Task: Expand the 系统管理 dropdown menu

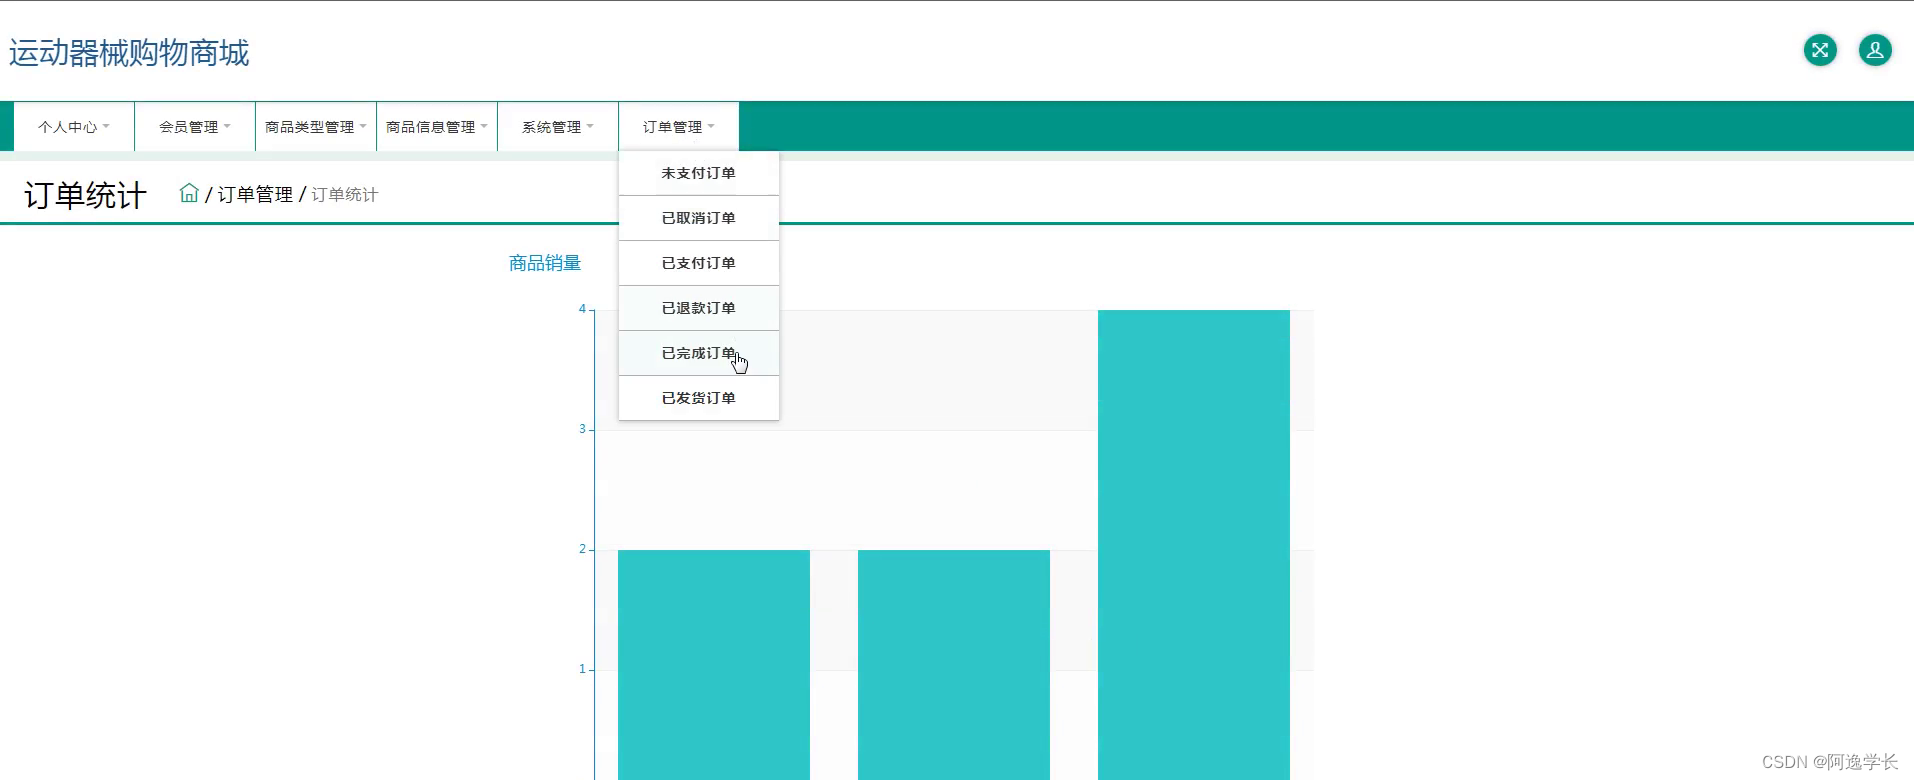Action: (x=558, y=127)
